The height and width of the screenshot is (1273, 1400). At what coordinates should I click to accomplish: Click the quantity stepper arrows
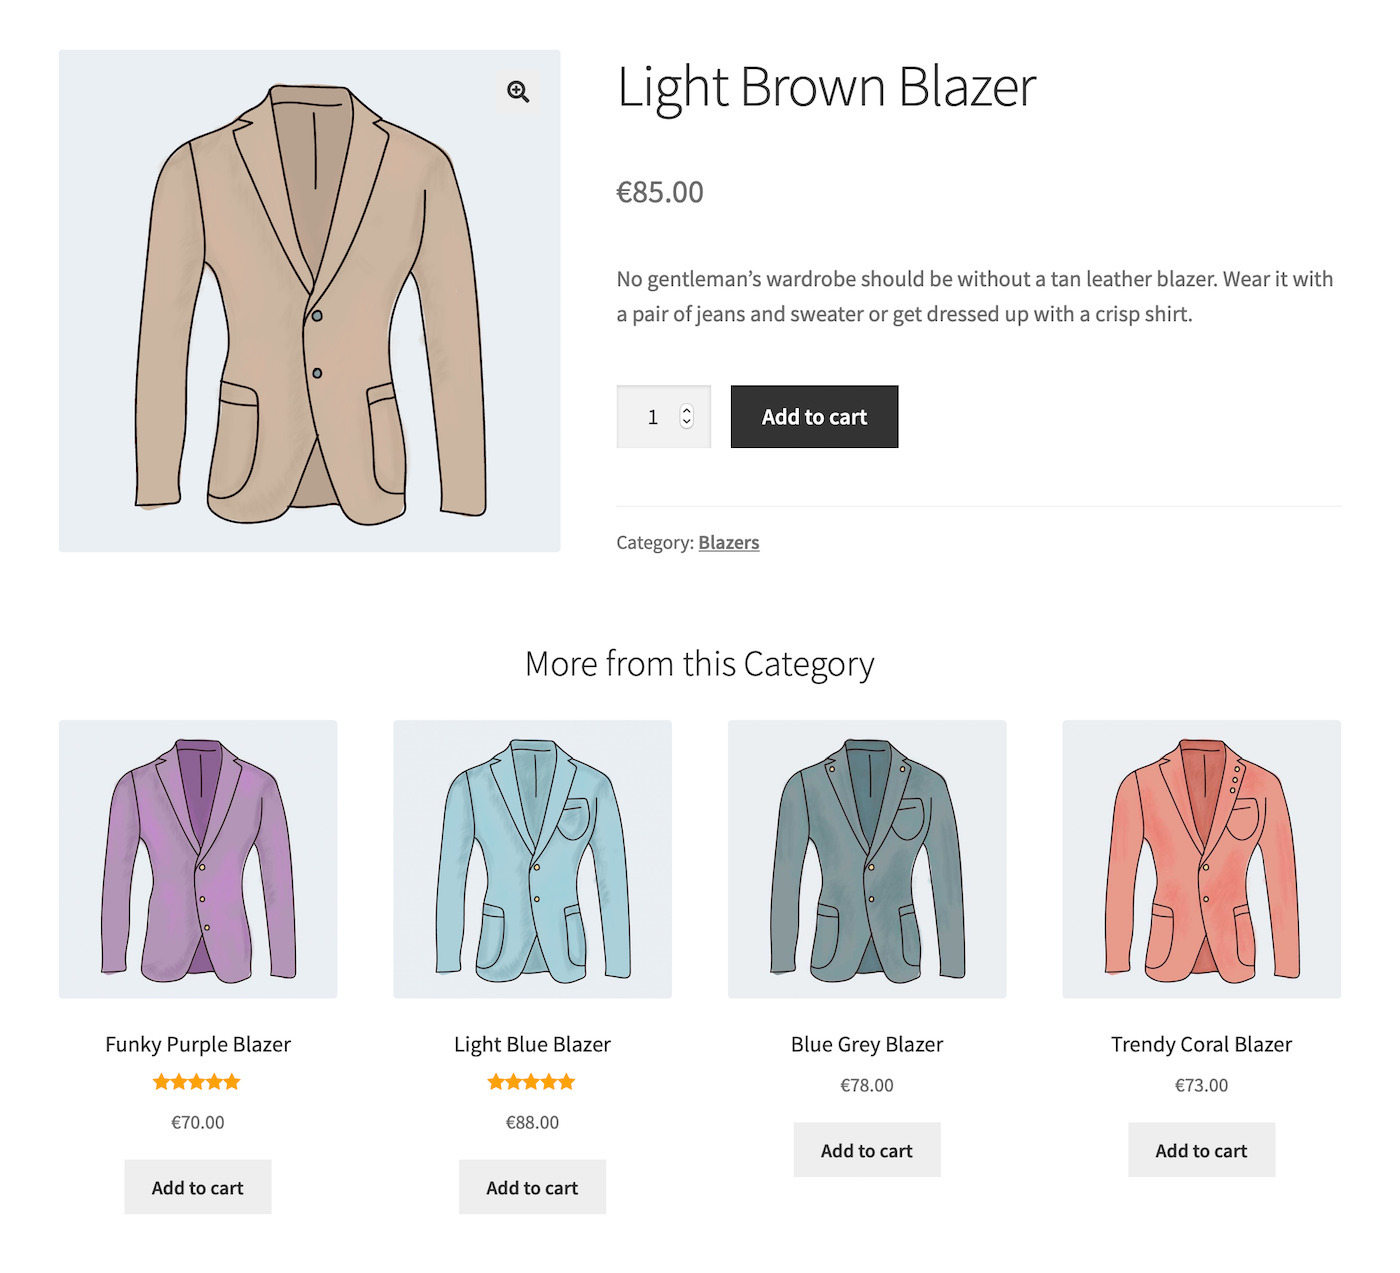[x=687, y=416]
